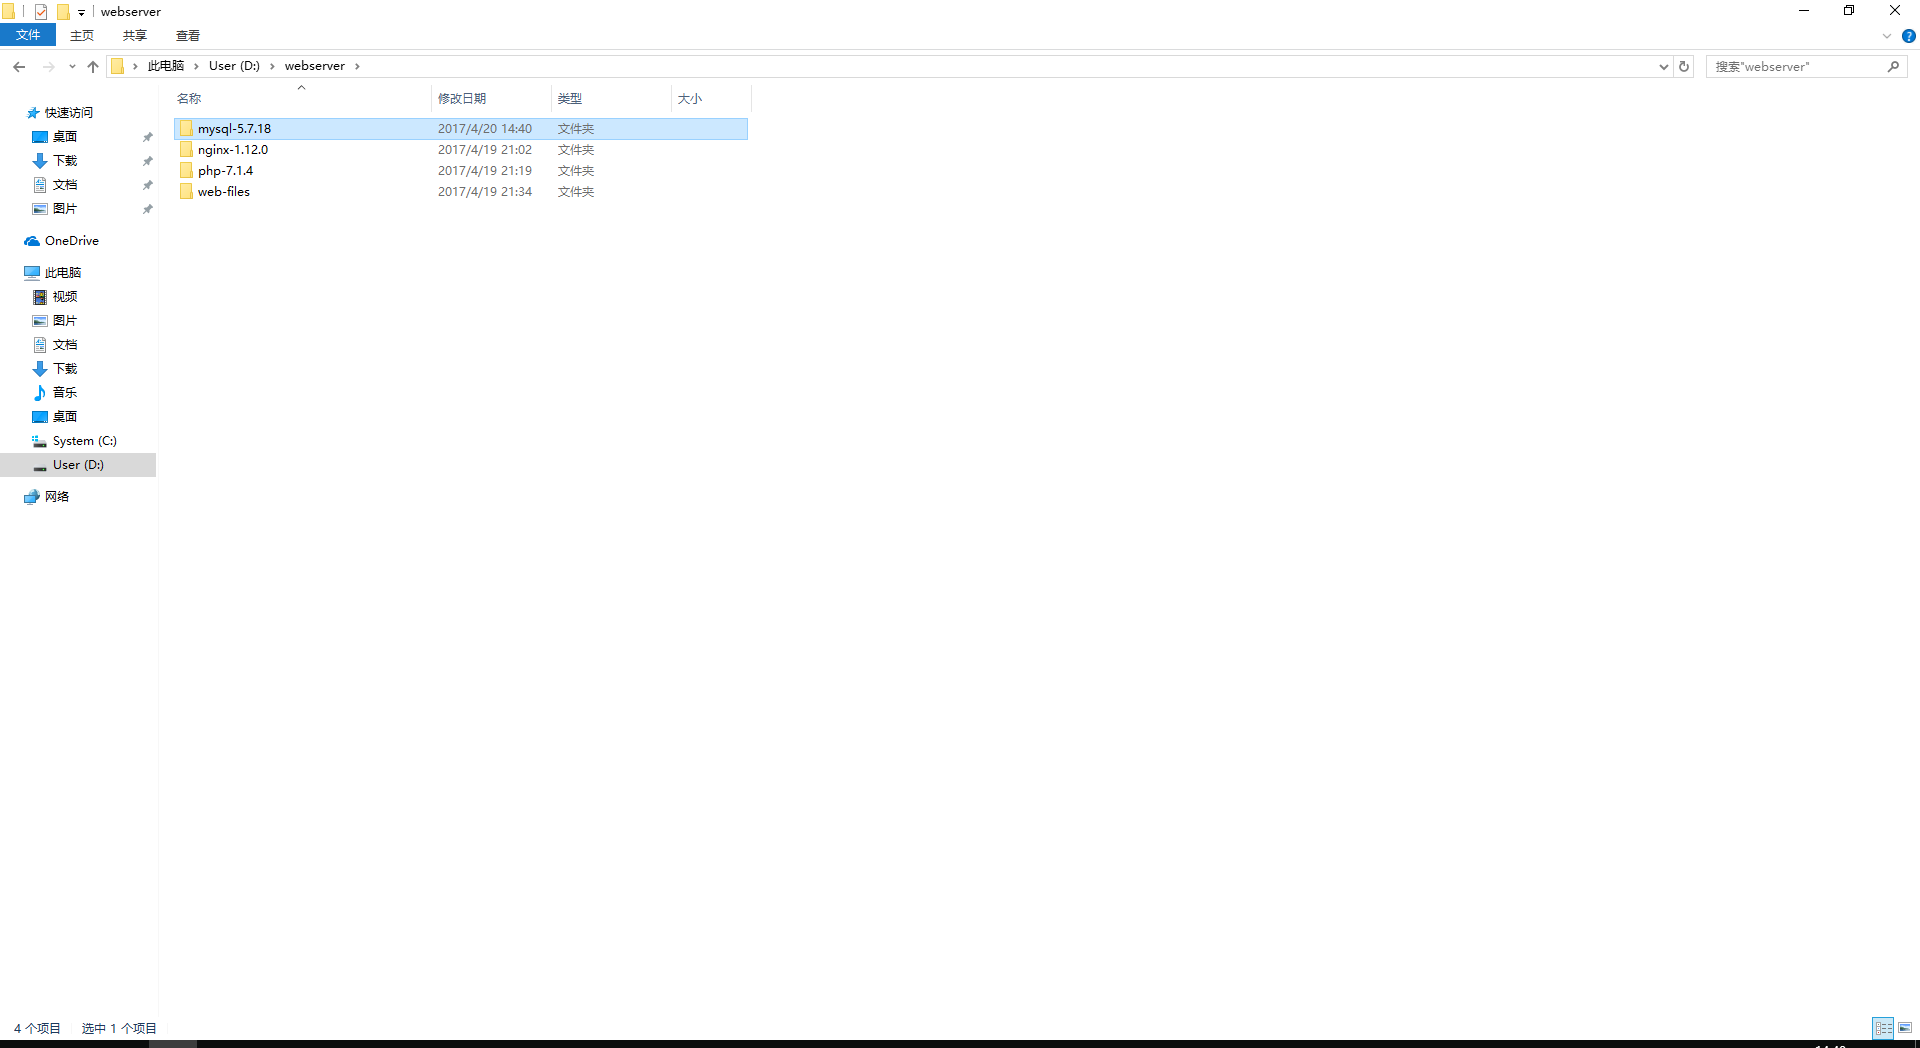Open 音乐 under 此电脑
The height and width of the screenshot is (1048, 1920).
pos(65,393)
